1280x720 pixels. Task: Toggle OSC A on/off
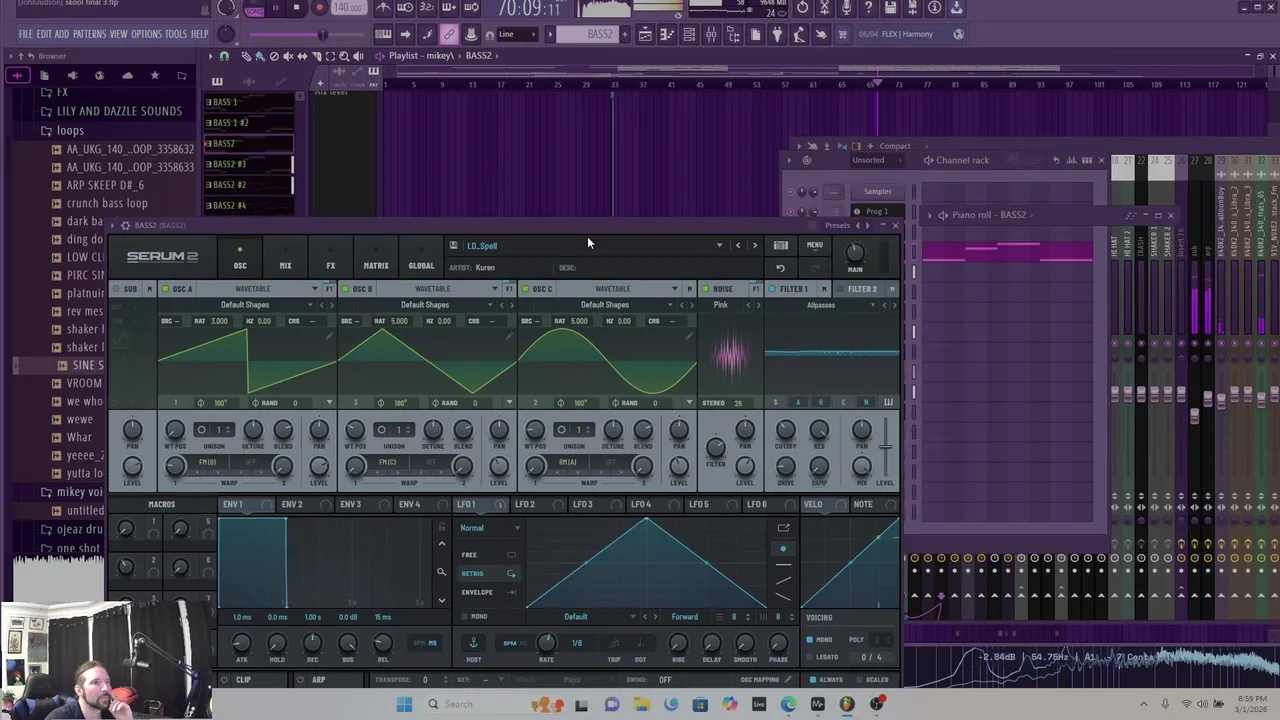(164, 289)
